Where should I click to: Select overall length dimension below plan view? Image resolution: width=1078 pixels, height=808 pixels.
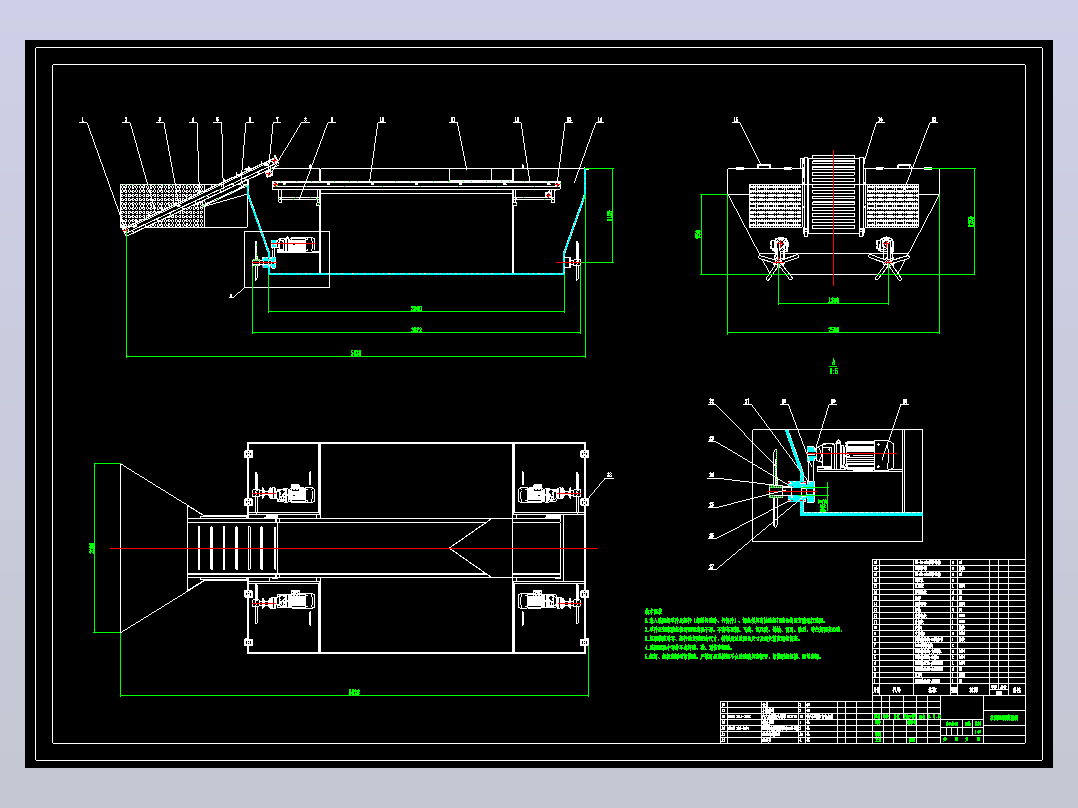point(354,692)
